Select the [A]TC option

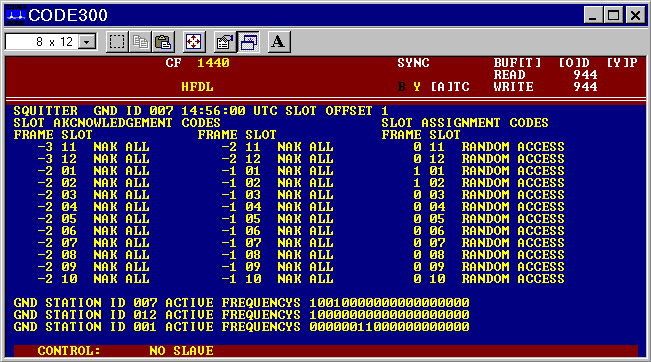pyautogui.click(x=450, y=87)
